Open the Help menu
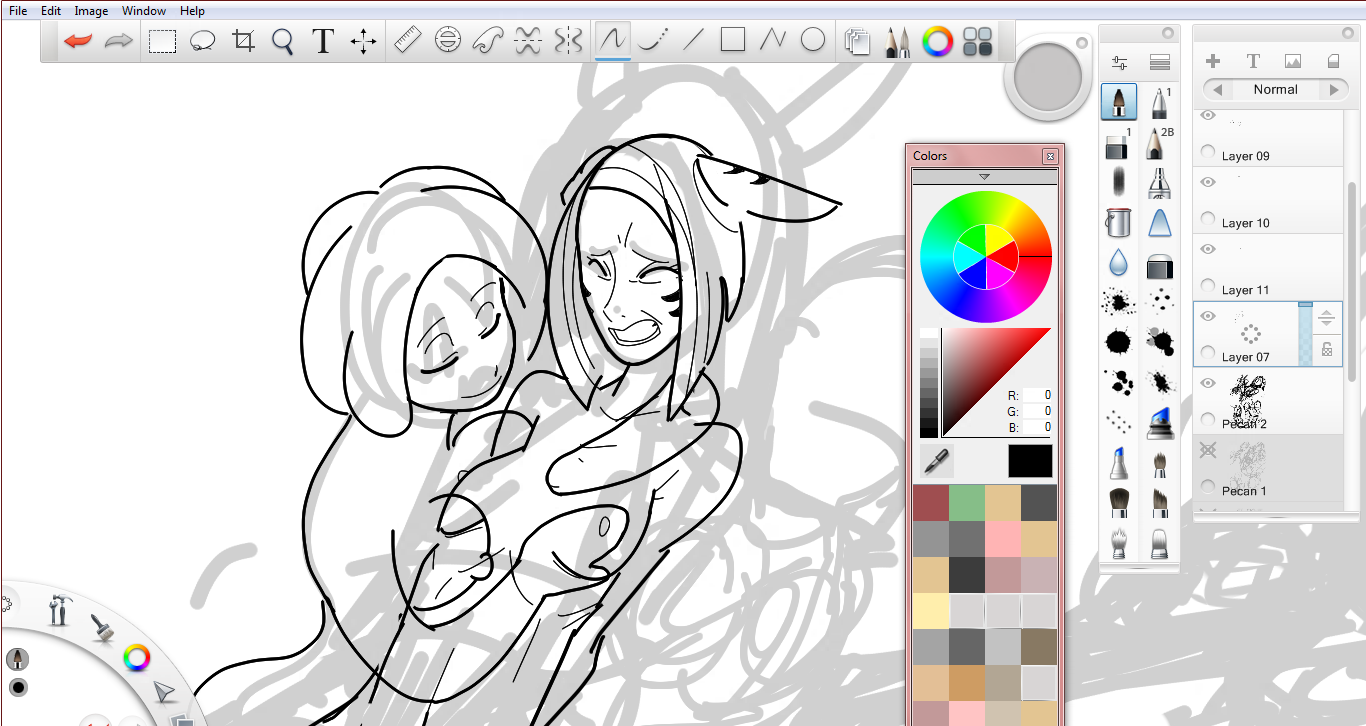The height and width of the screenshot is (726, 1366). [x=192, y=11]
